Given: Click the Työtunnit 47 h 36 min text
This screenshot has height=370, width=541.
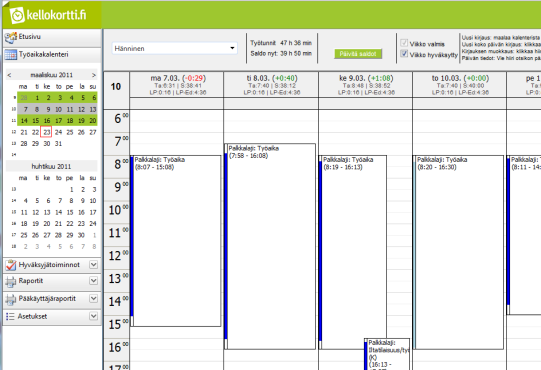Looking at the screenshot, I should [281, 43].
